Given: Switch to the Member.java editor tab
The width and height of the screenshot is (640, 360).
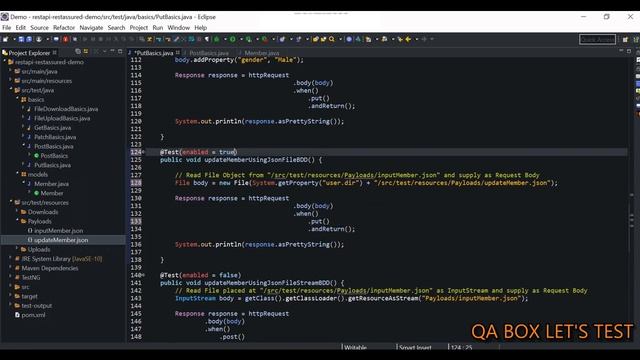Looking at the screenshot, I should pyautogui.click(x=262, y=53).
